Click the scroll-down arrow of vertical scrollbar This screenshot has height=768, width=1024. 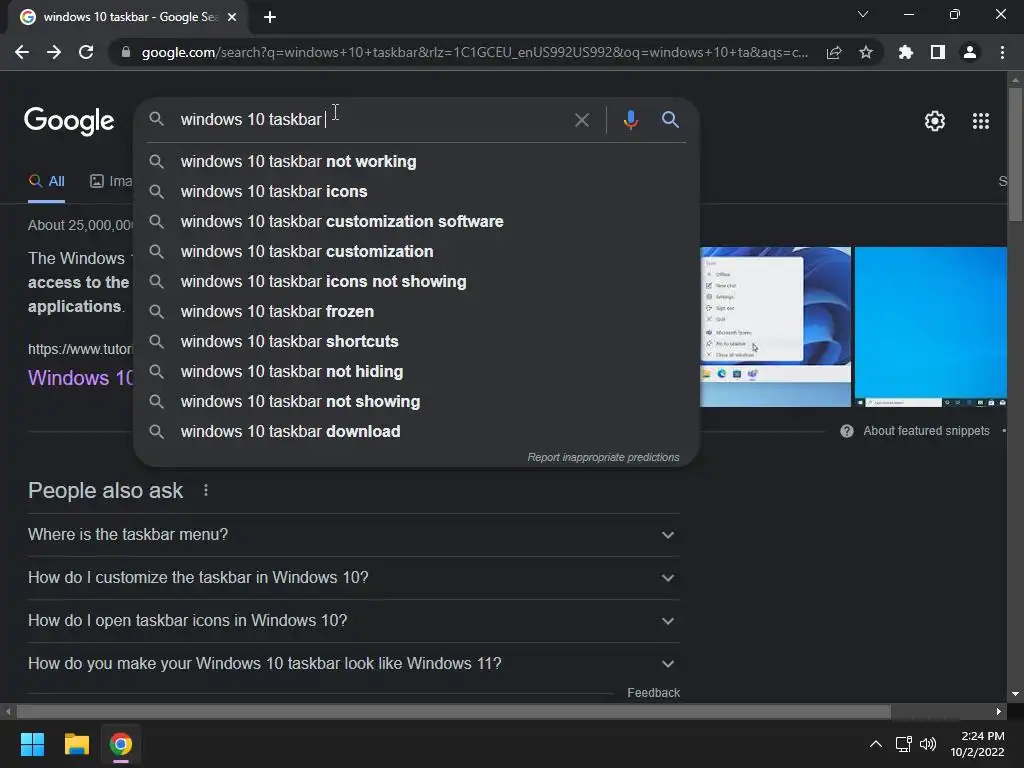coord(1015,694)
